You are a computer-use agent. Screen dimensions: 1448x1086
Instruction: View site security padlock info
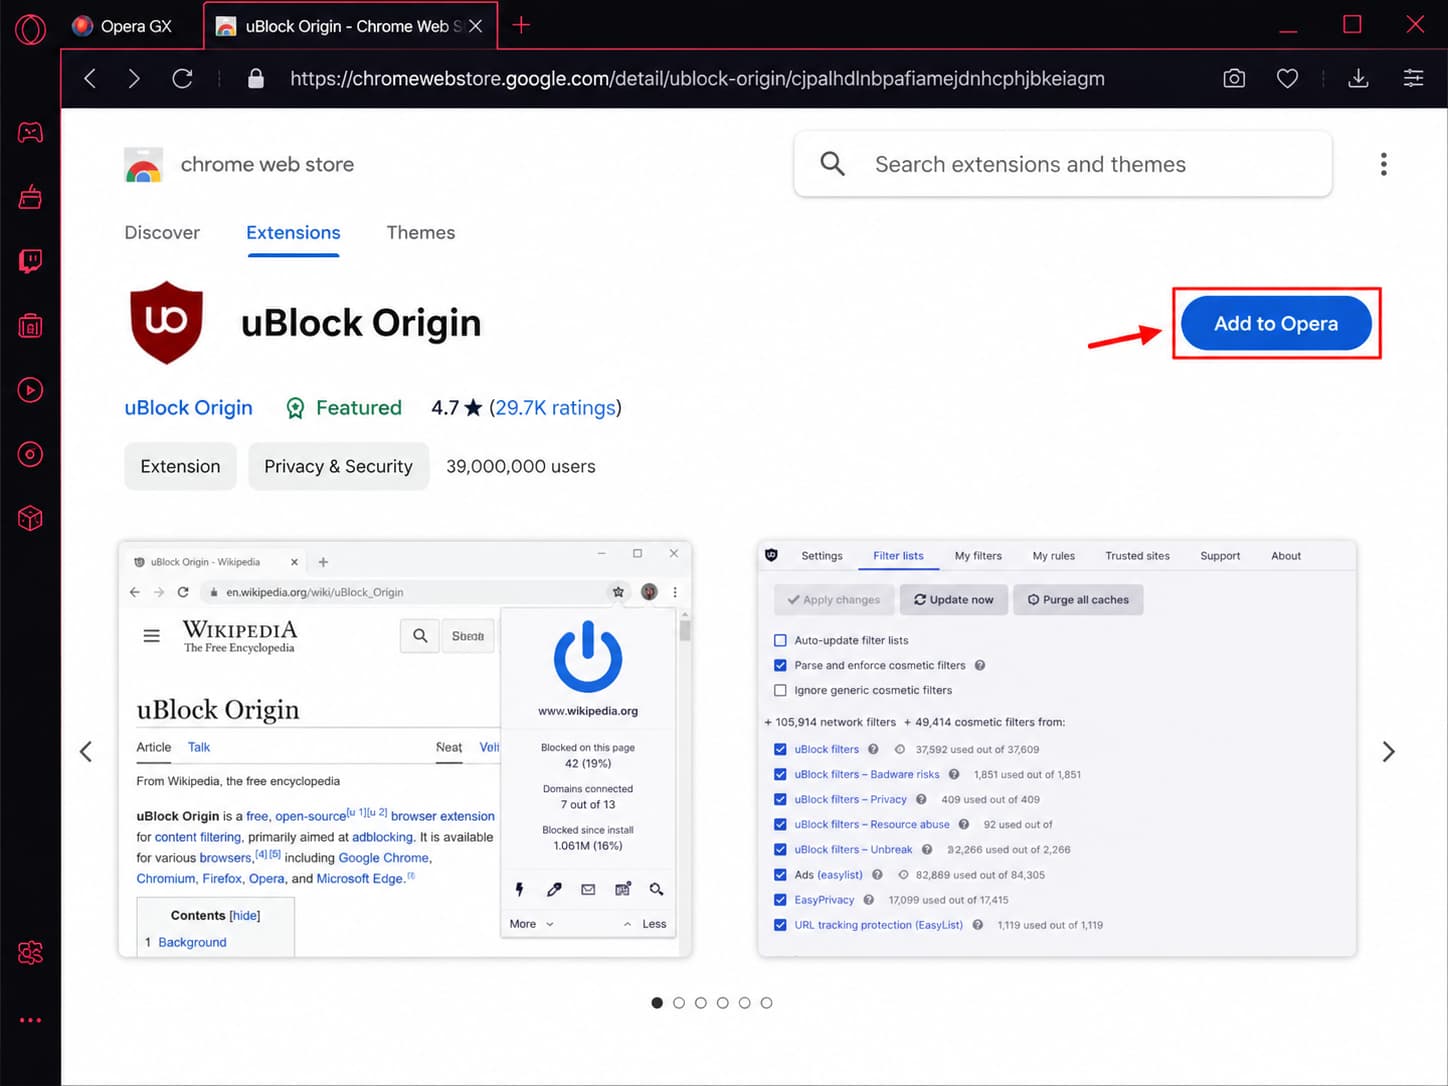[256, 78]
